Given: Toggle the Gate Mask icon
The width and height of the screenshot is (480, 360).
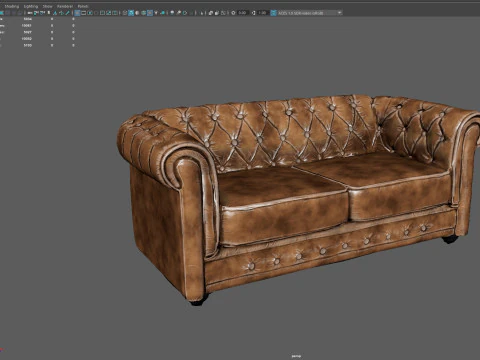Looking at the screenshot, I should pos(96,13).
